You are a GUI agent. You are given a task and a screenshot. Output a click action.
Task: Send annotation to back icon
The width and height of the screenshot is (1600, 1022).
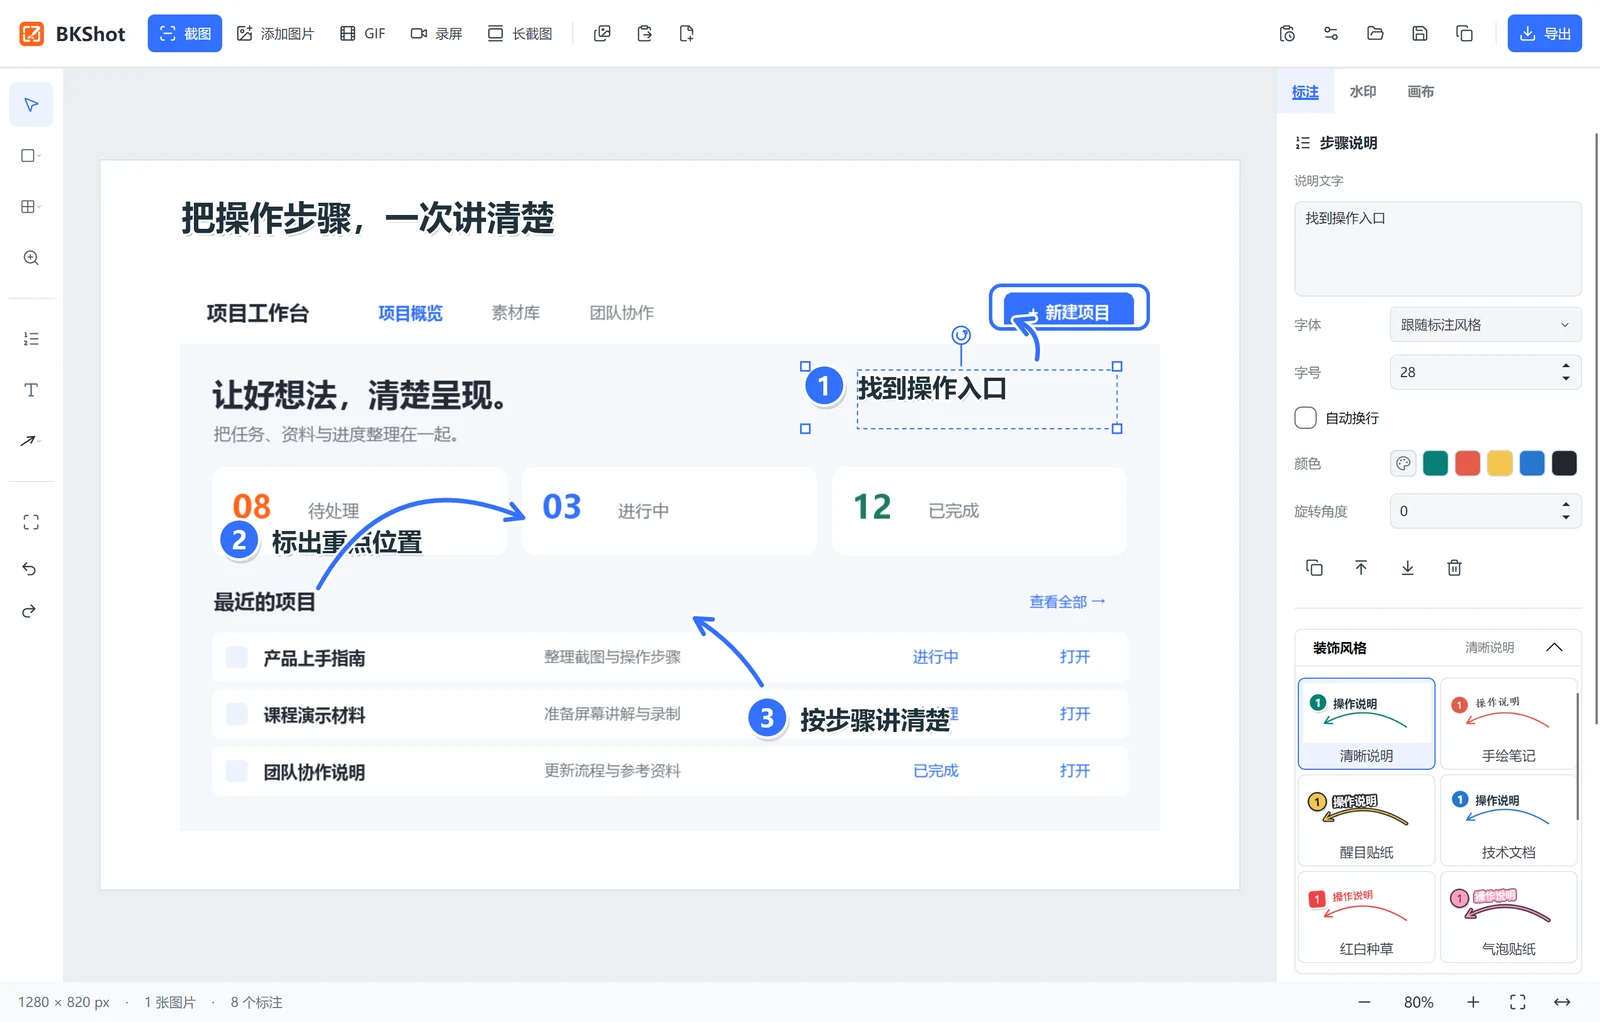pos(1408,568)
